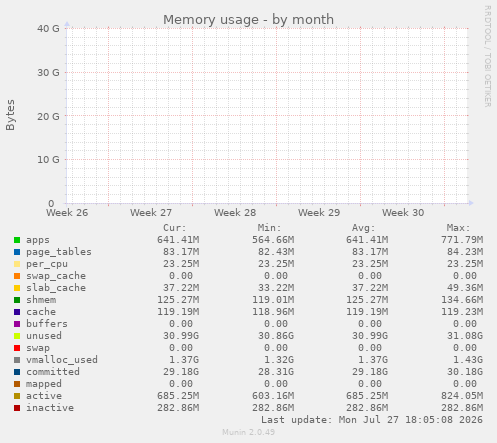This screenshot has height=443, width=497.
Task: Click the inactive dark red swatch
Action: point(17,408)
